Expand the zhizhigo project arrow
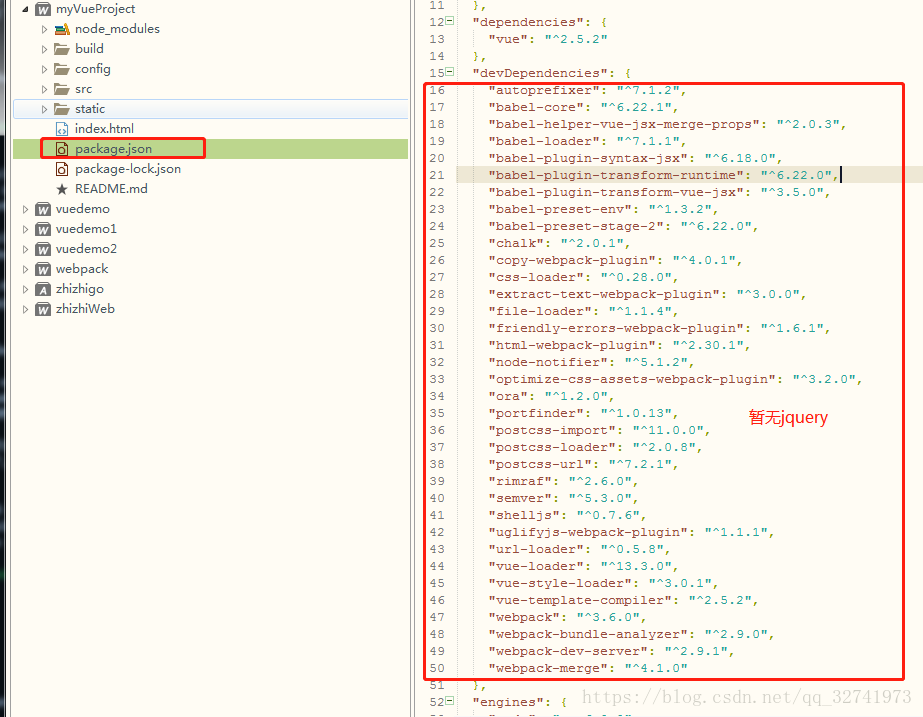This screenshot has height=717, width=923. (25, 290)
